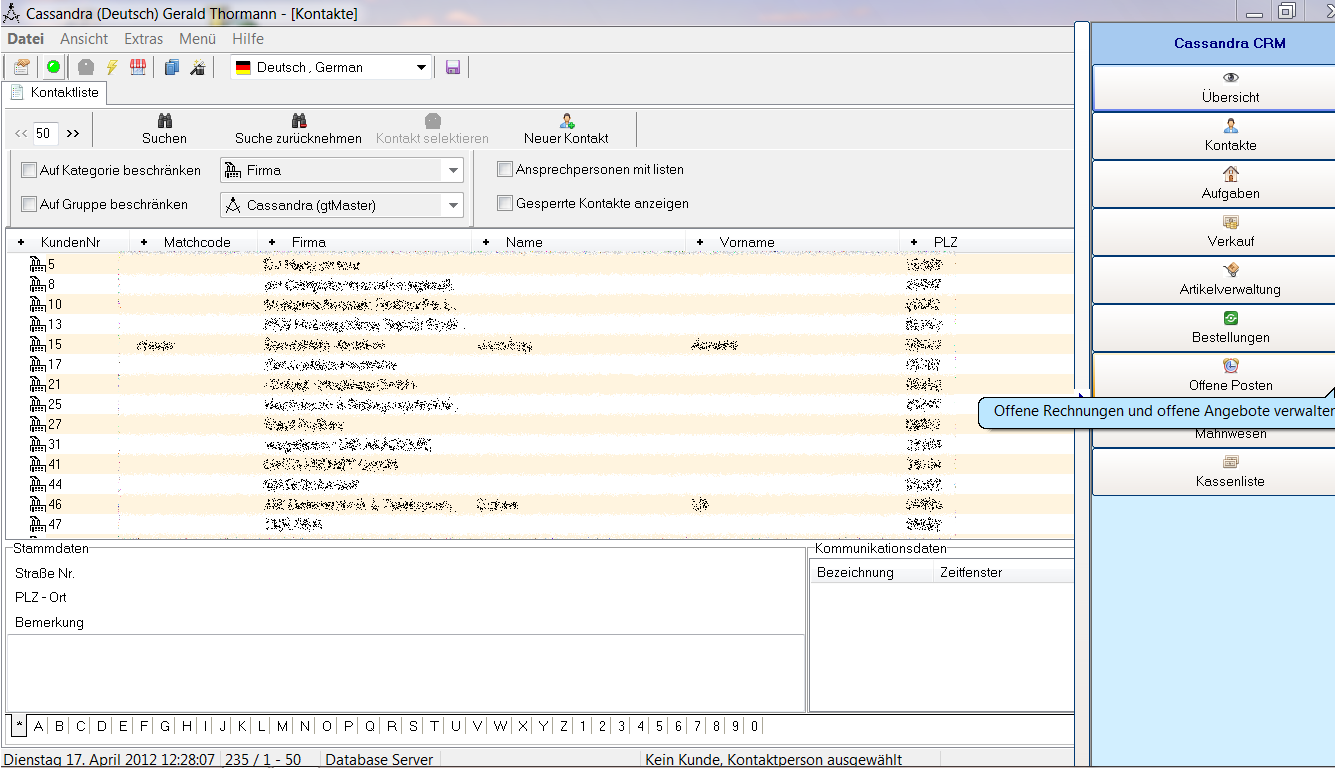The width and height of the screenshot is (1335, 768).
Task: Expand the KundenNr column plus marker
Action: [x=21, y=242]
